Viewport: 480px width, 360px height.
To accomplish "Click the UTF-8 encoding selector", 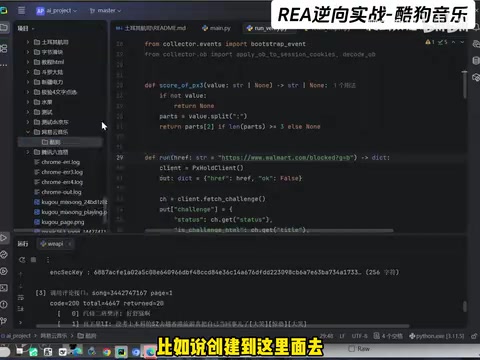I will [x=359, y=336].
